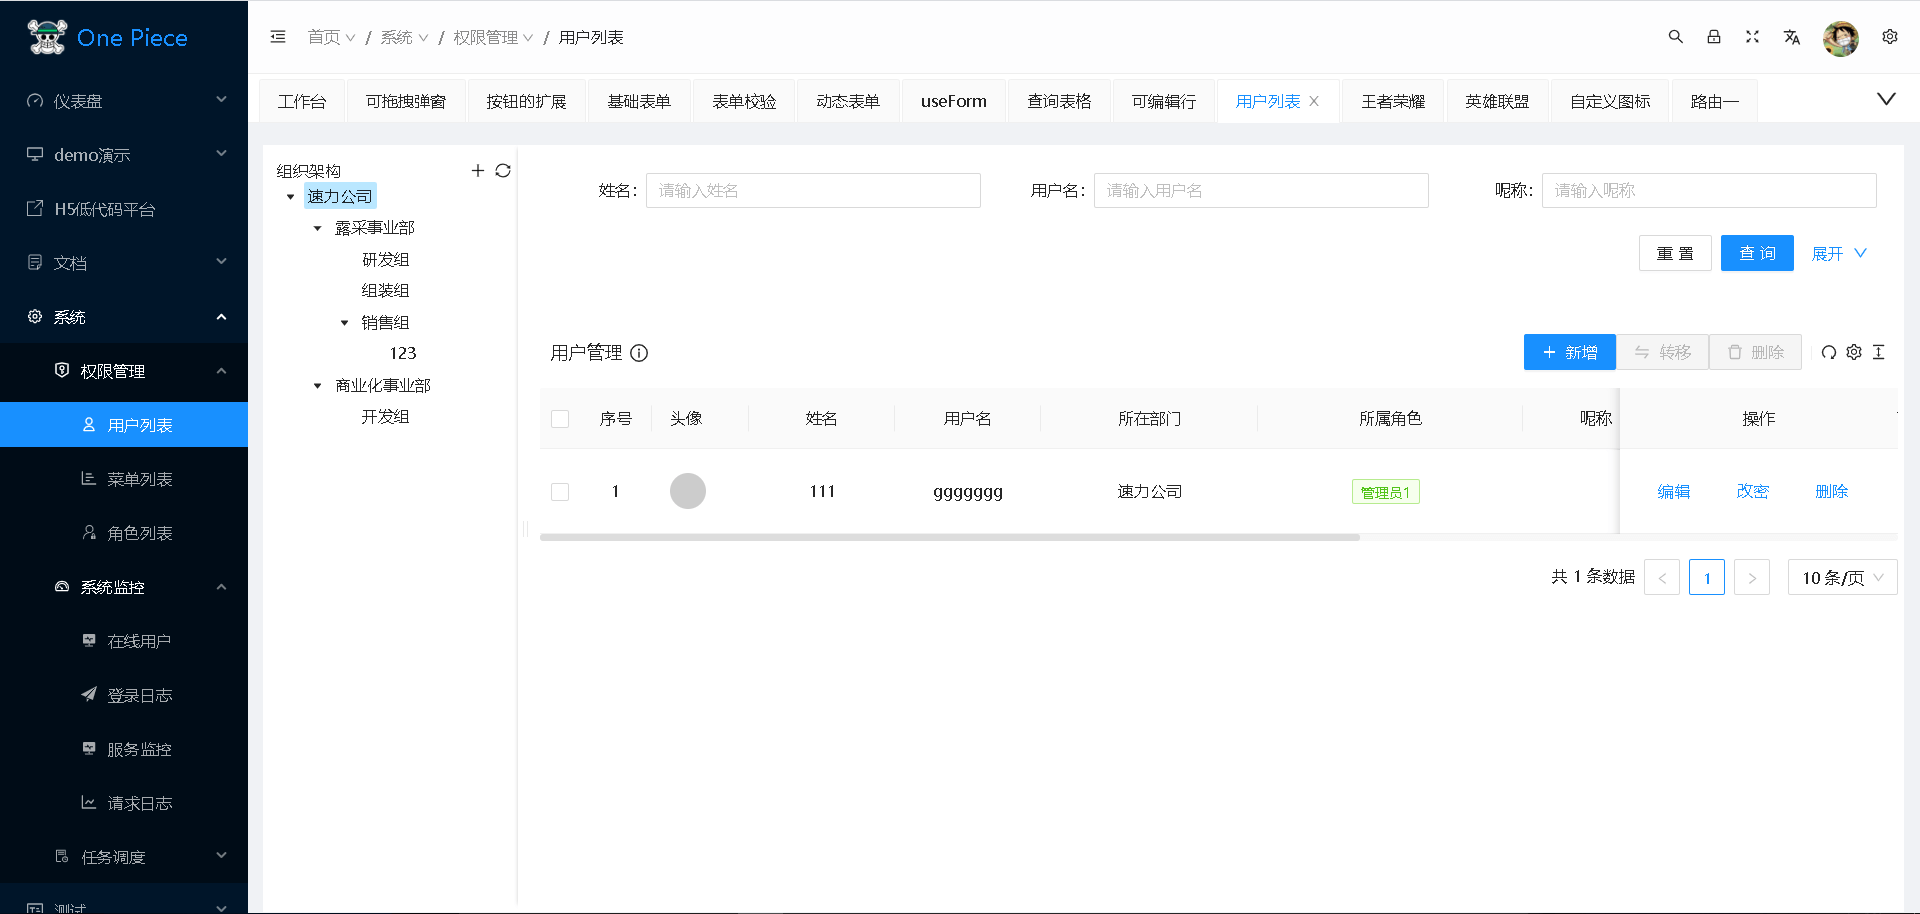Open H5低代码平台 link
The width and height of the screenshot is (1920, 914).
point(124,209)
